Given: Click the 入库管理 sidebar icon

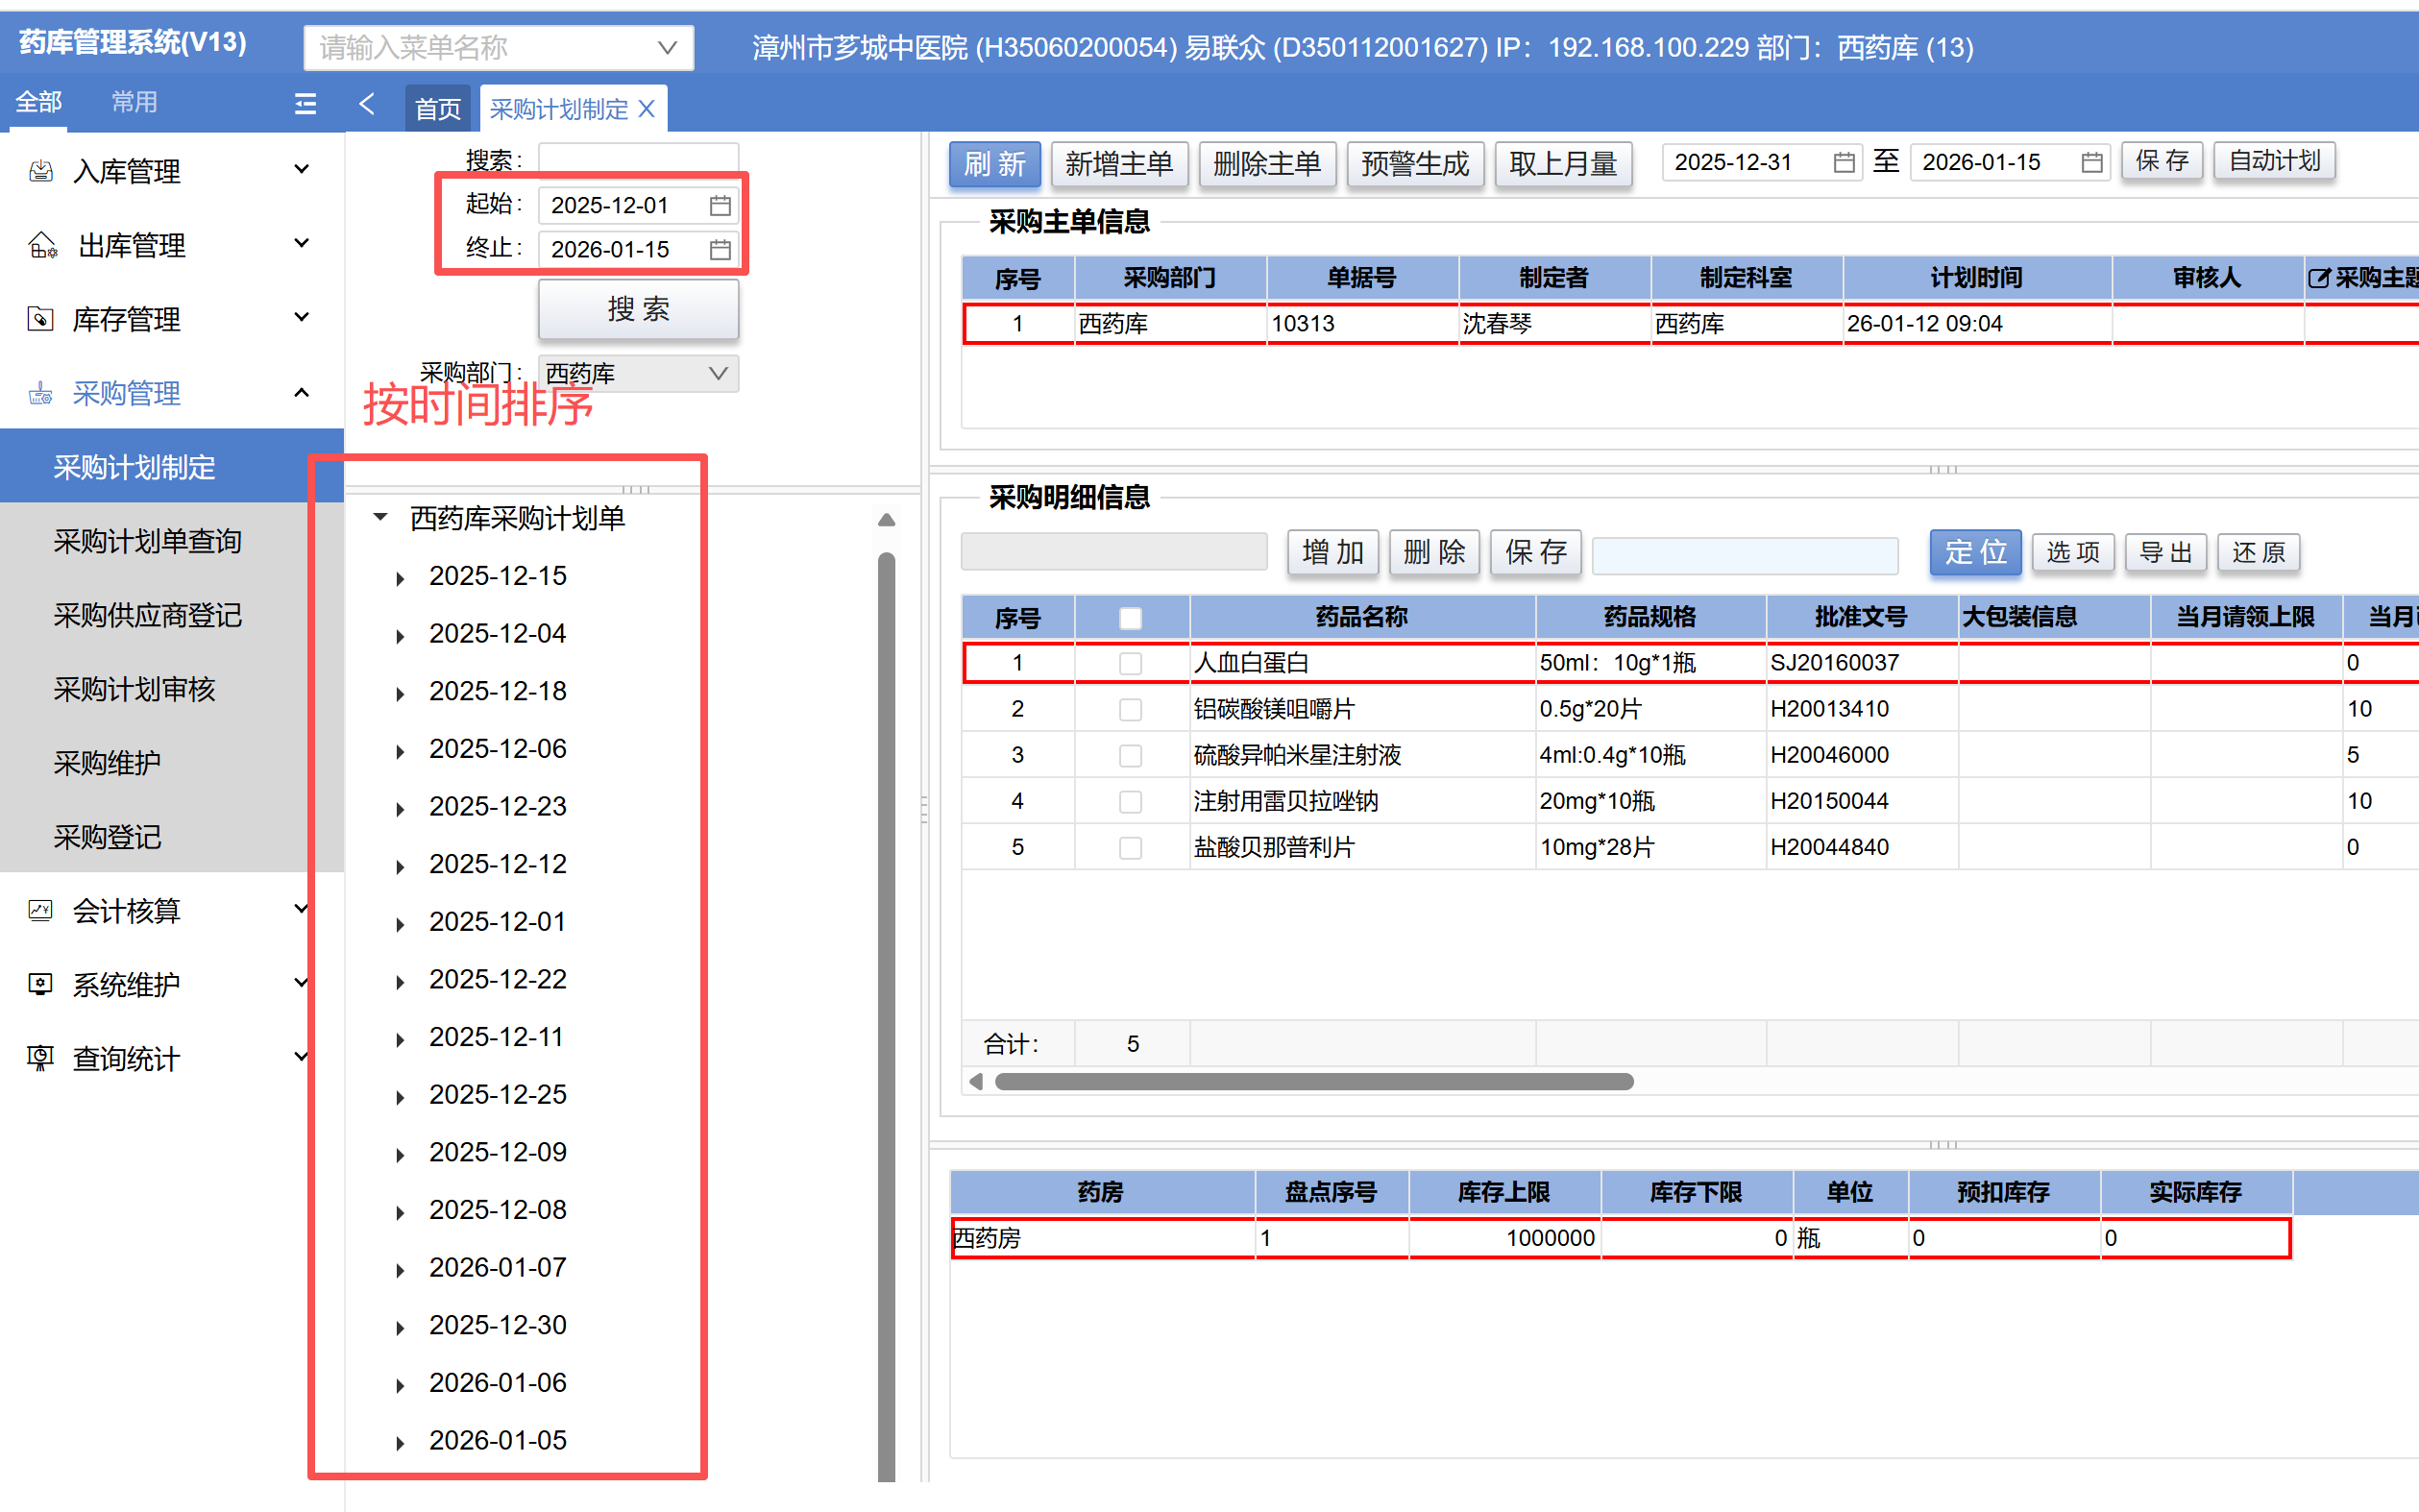Looking at the screenshot, I should (x=40, y=171).
